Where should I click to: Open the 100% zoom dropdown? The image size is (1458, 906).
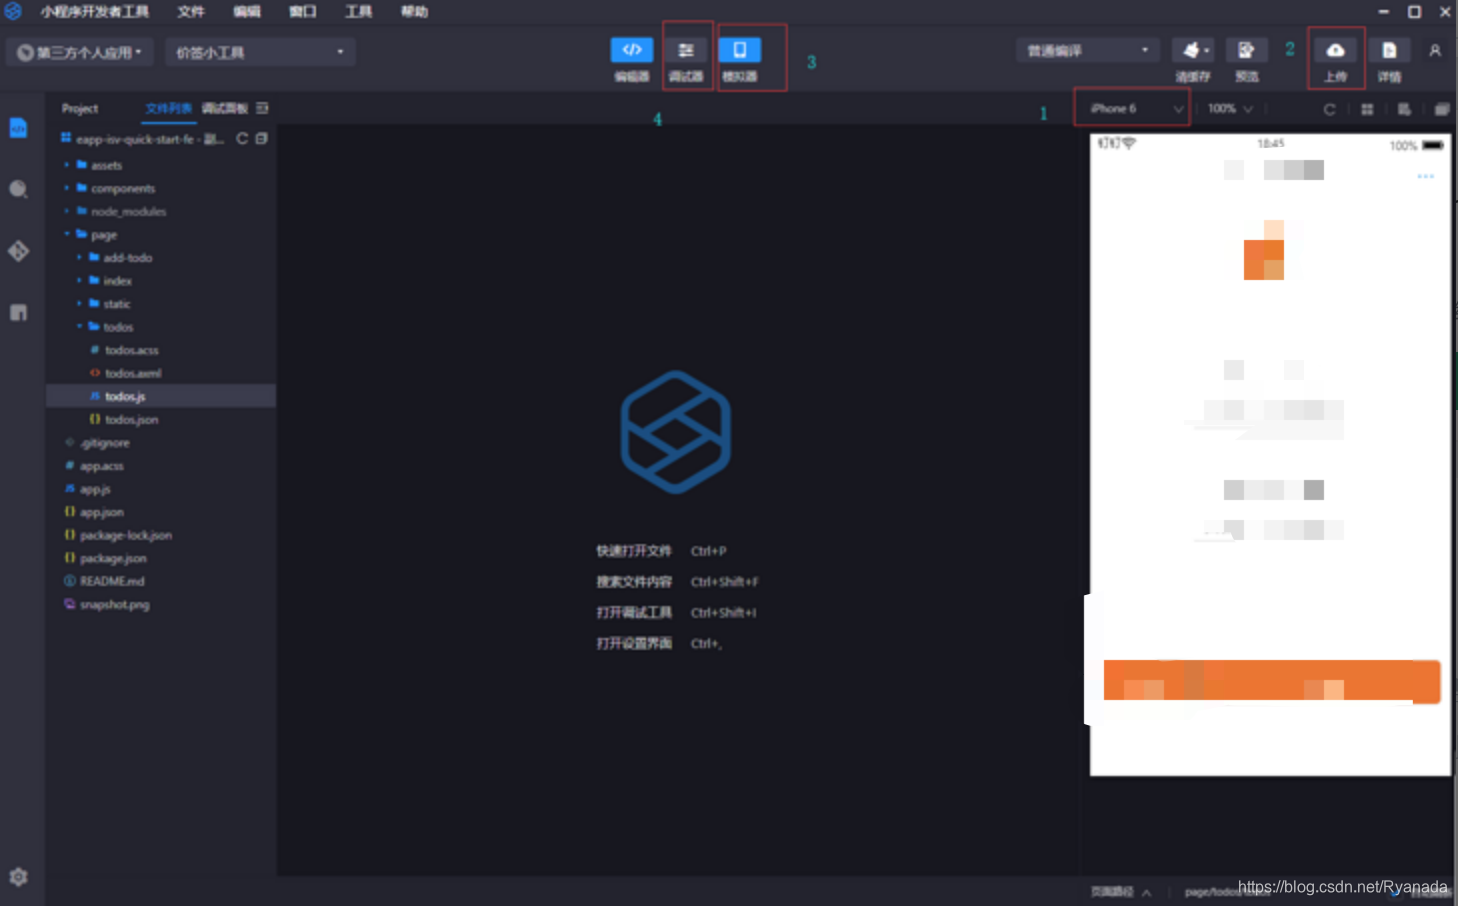pos(1230,108)
